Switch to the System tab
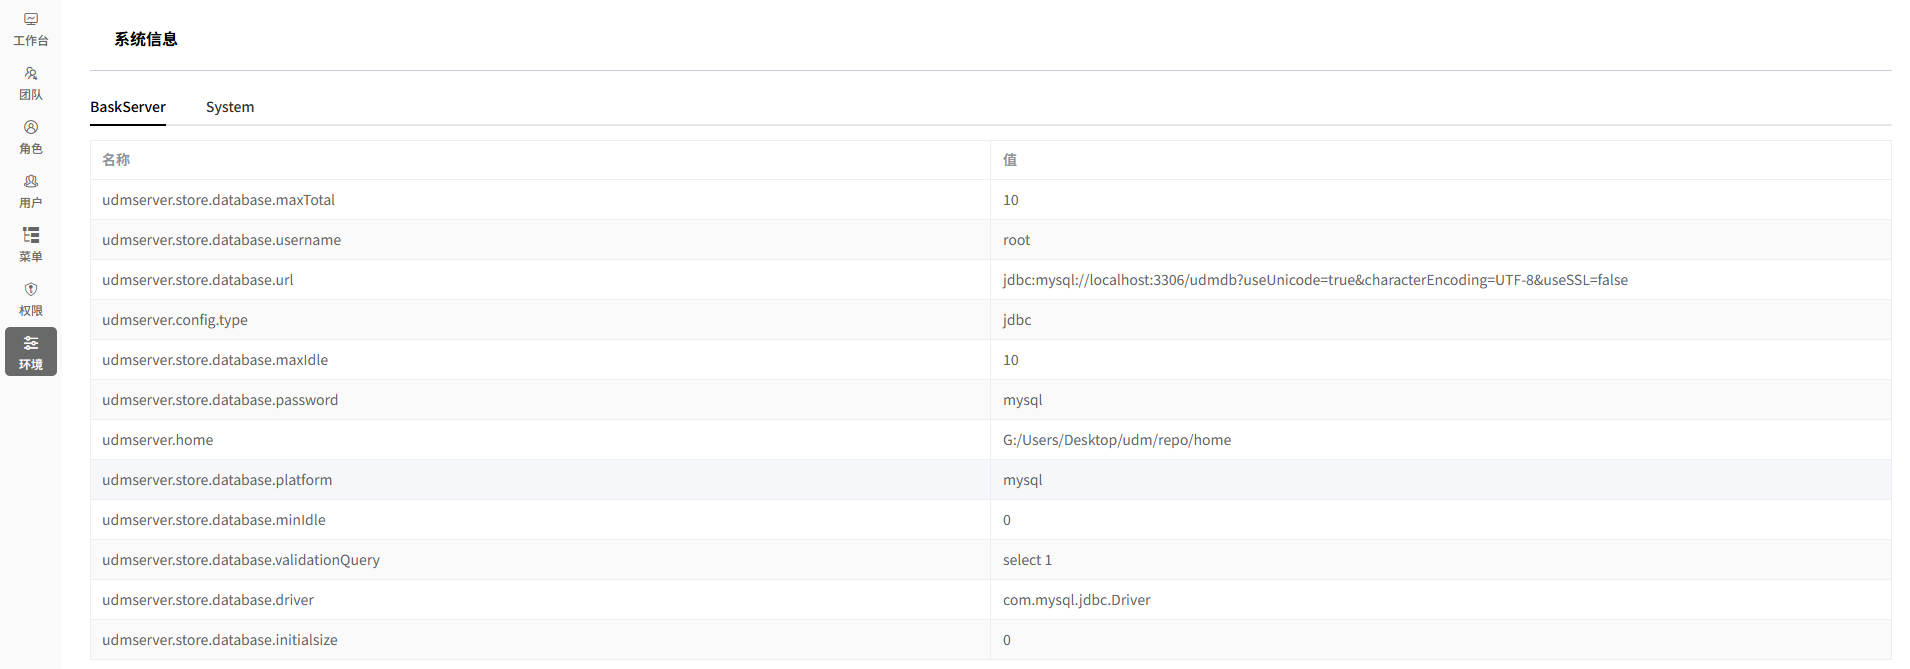Viewport: 1910px width, 669px height. [230, 107]
